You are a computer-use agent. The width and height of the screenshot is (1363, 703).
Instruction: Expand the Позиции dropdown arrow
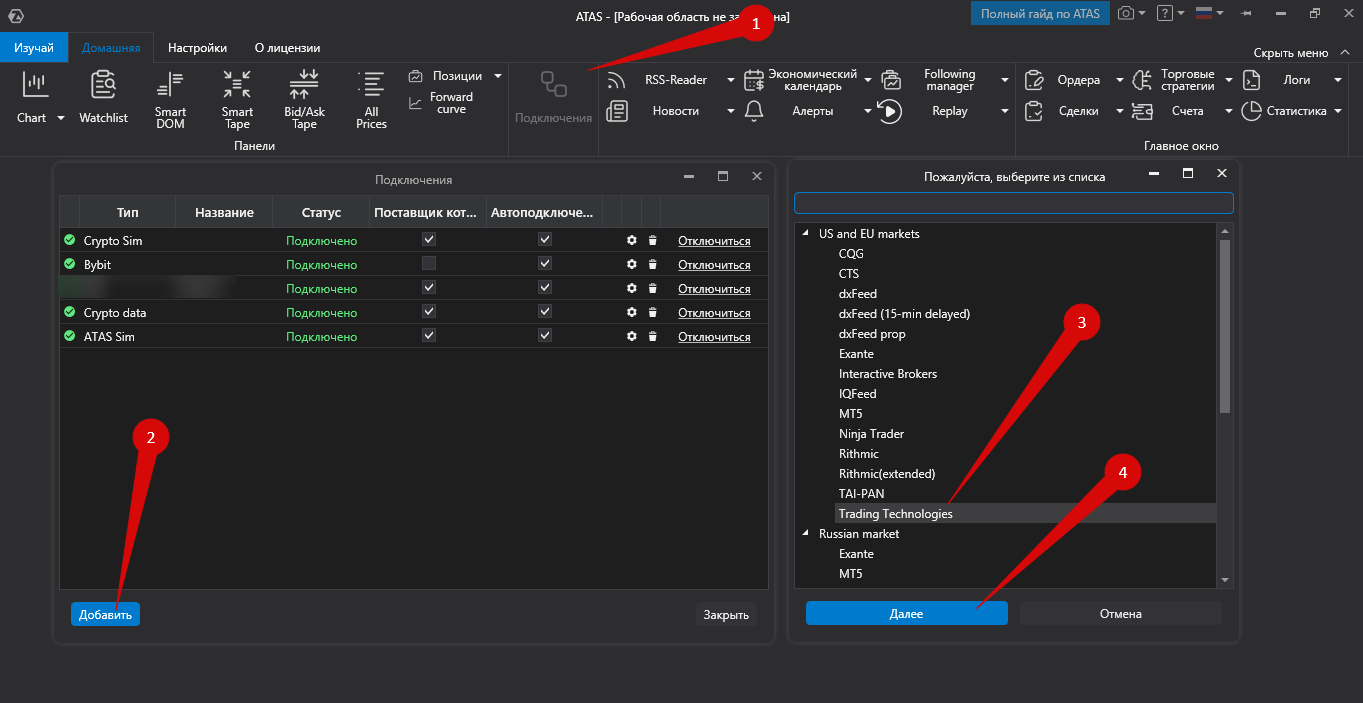[x=498, y=76]
